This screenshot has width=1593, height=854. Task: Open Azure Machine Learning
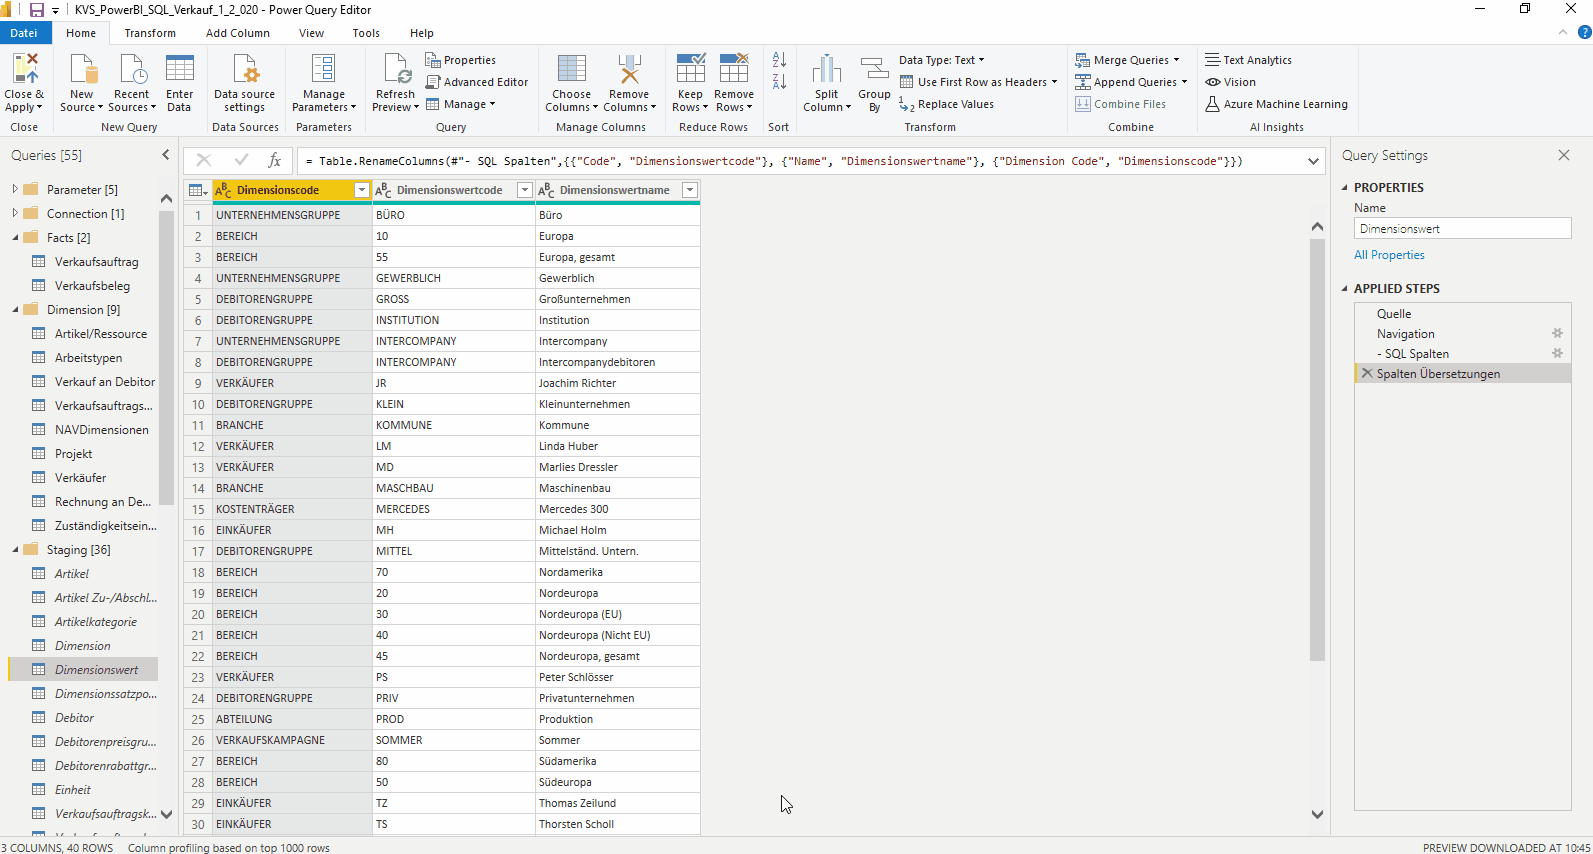pyautogui.click(x=1276, y=104)
